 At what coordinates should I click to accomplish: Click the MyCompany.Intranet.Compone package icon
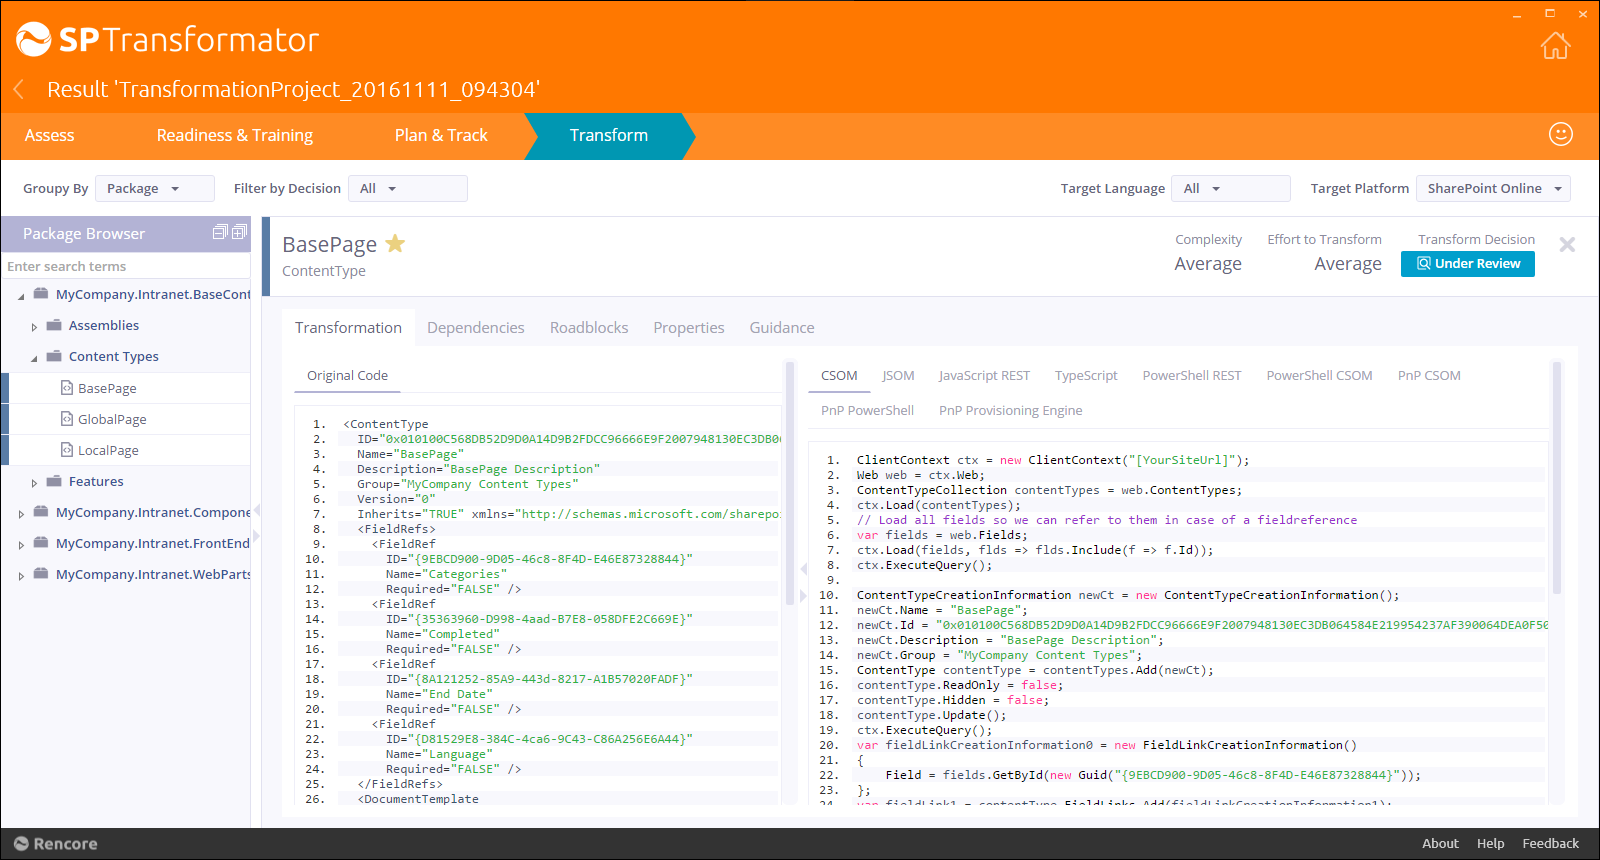pos(41,512)
